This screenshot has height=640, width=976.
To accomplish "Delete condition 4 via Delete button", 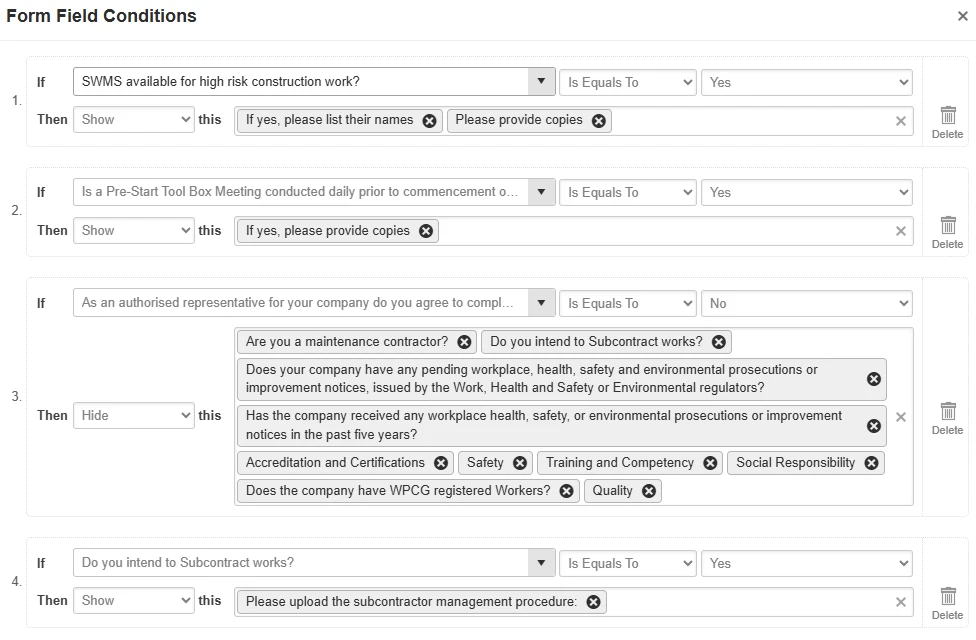I will (x=947, y=603).
